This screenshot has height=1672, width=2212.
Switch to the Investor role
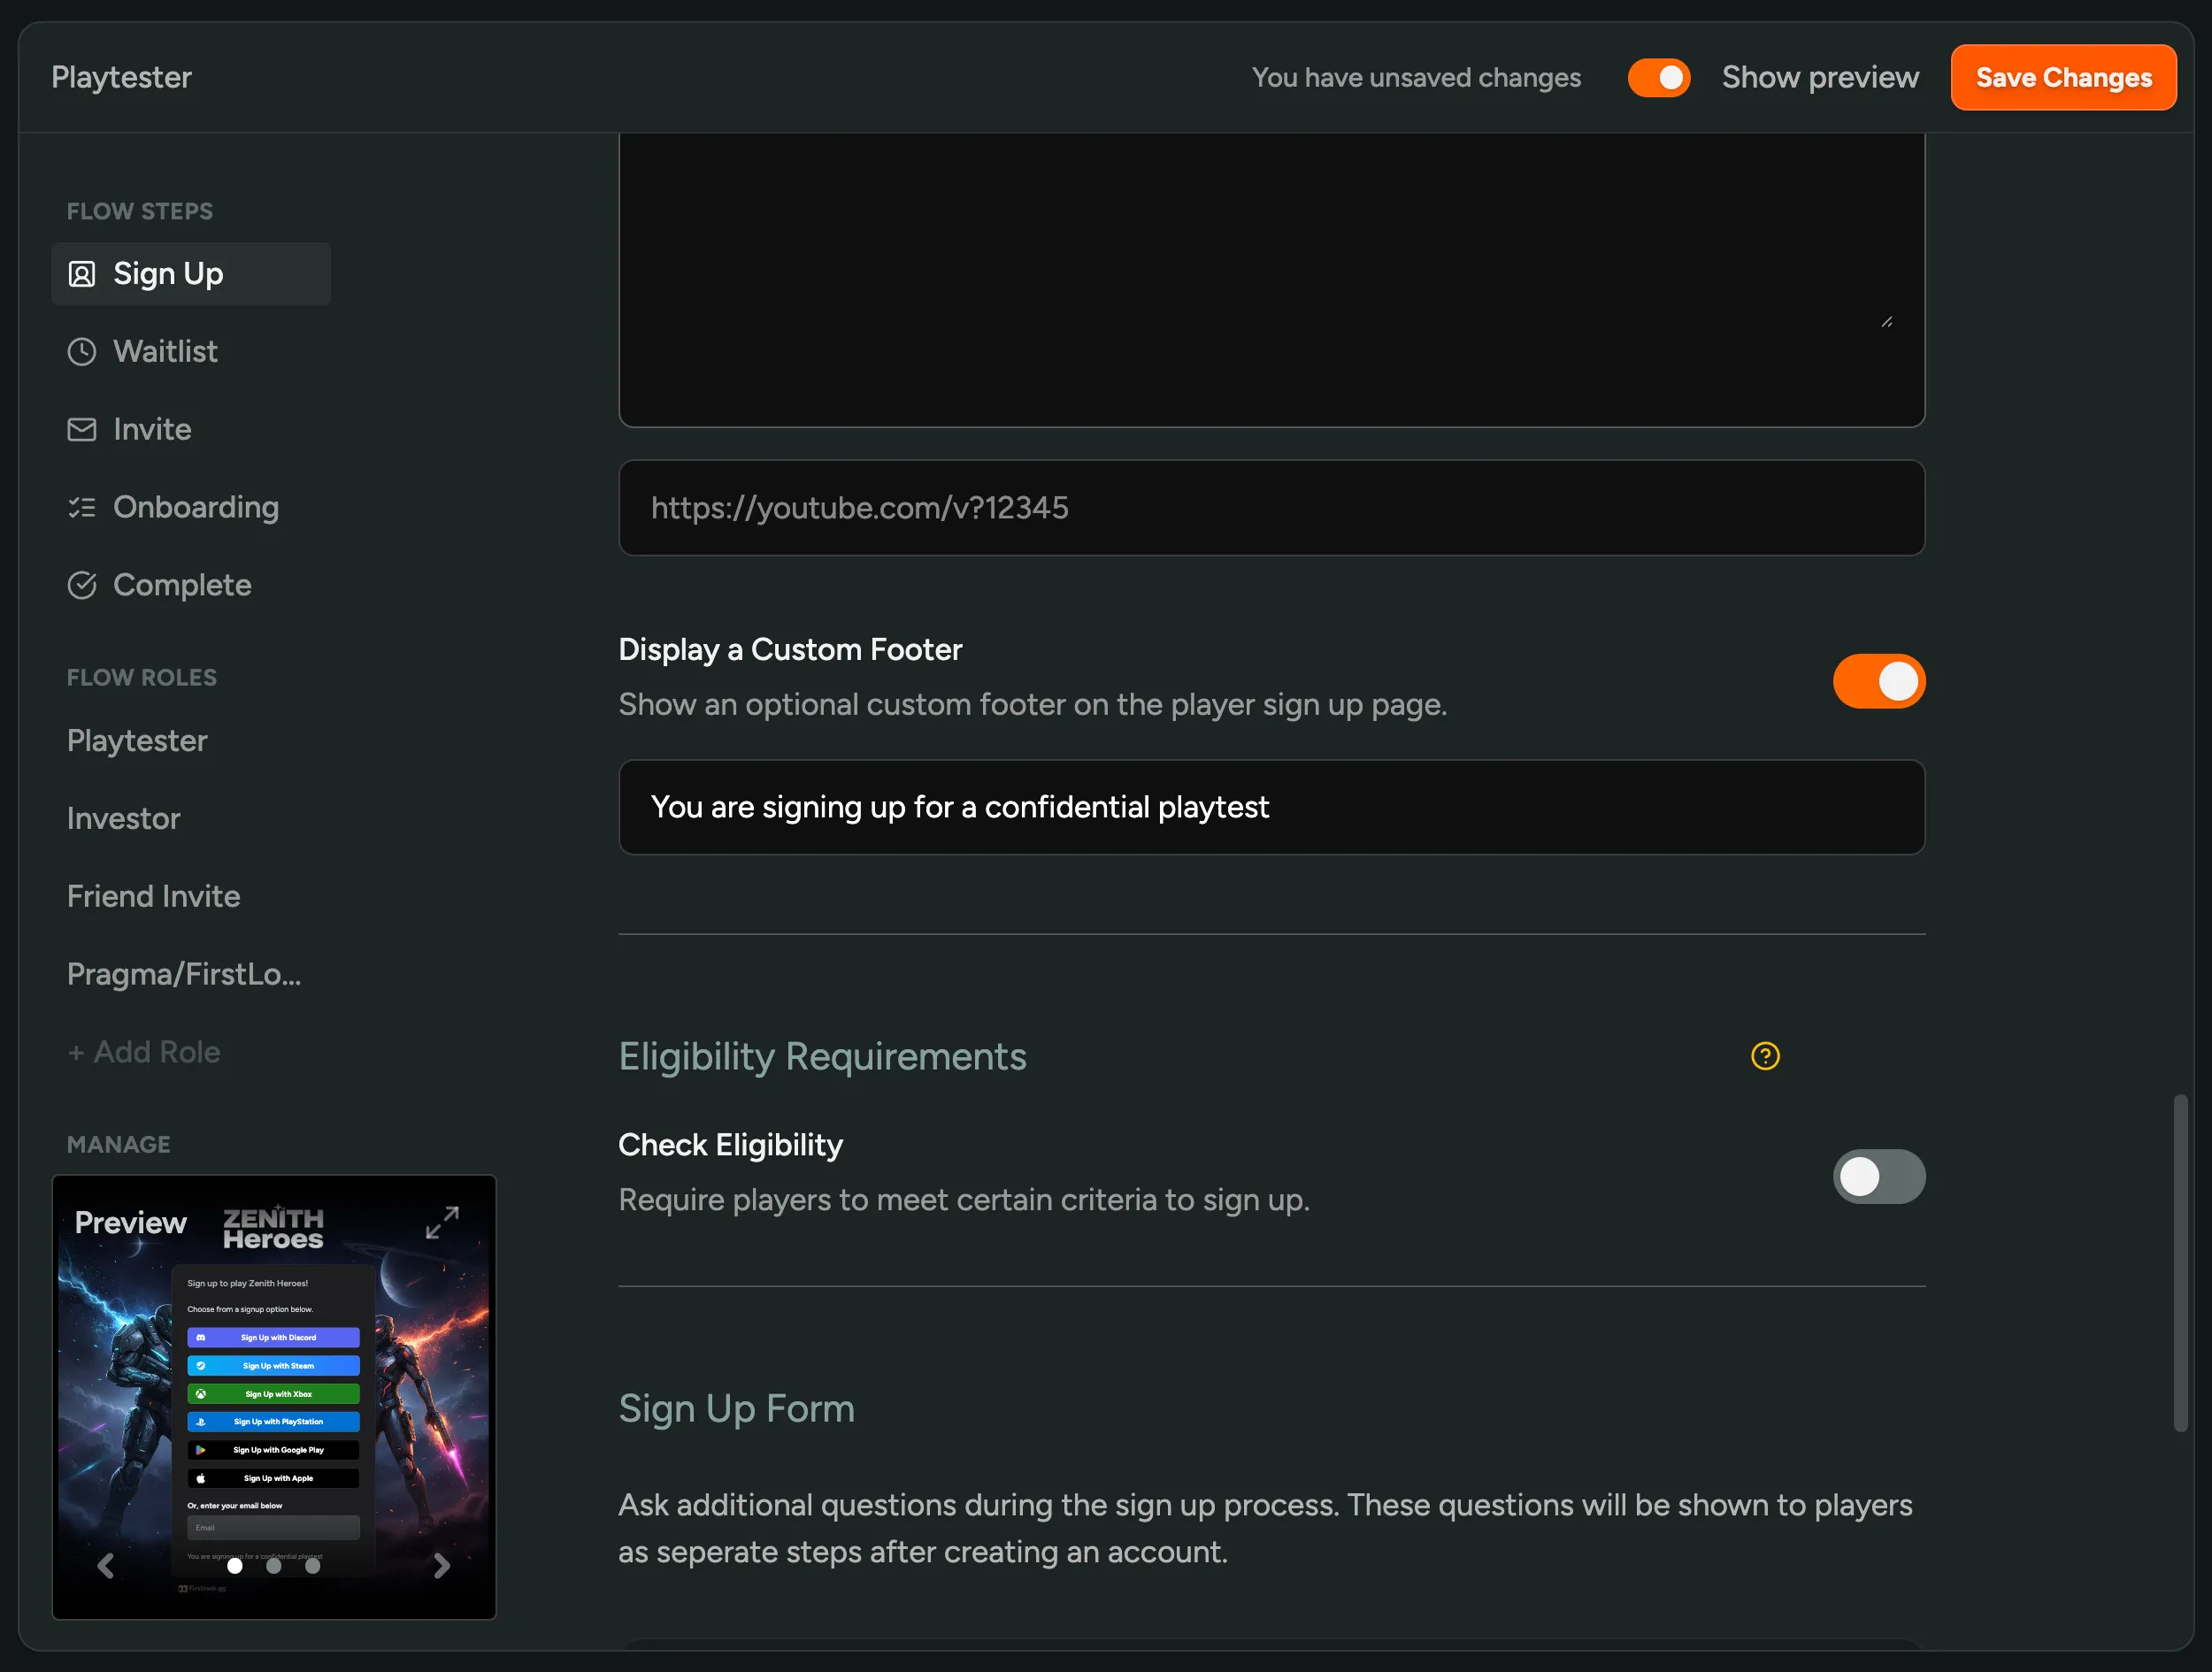(123, 818)
